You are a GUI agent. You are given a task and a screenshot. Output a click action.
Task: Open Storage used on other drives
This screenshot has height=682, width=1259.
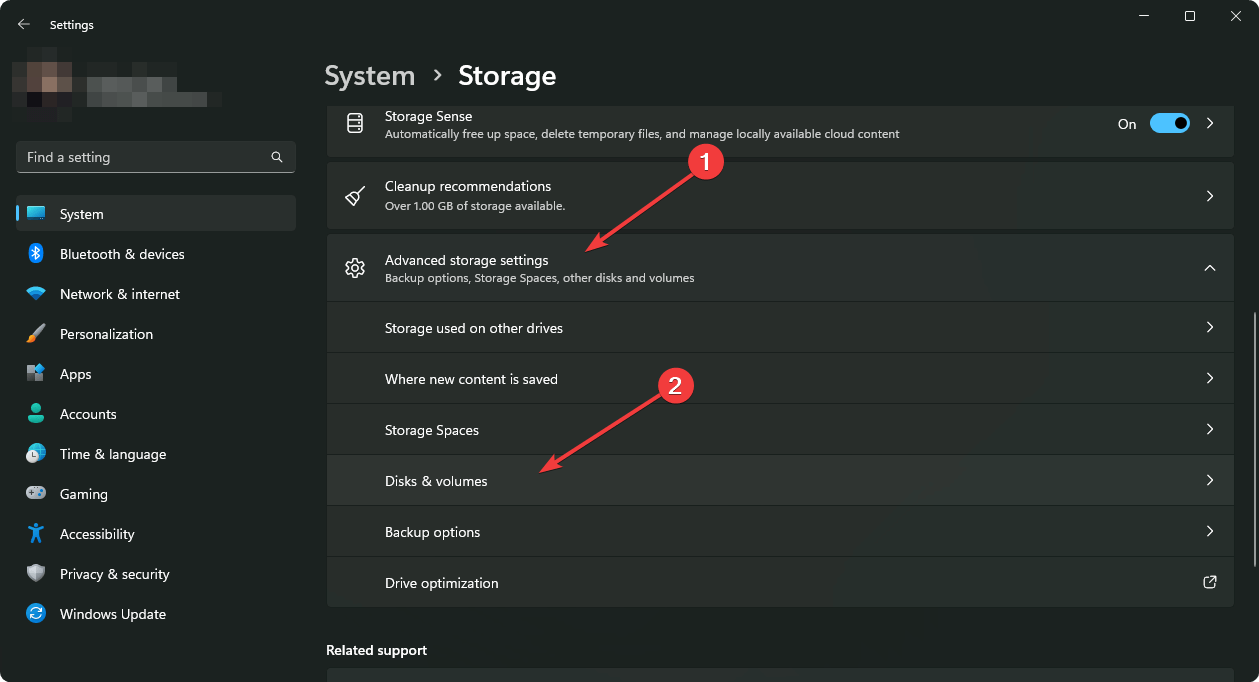click(x=780, y=328)
